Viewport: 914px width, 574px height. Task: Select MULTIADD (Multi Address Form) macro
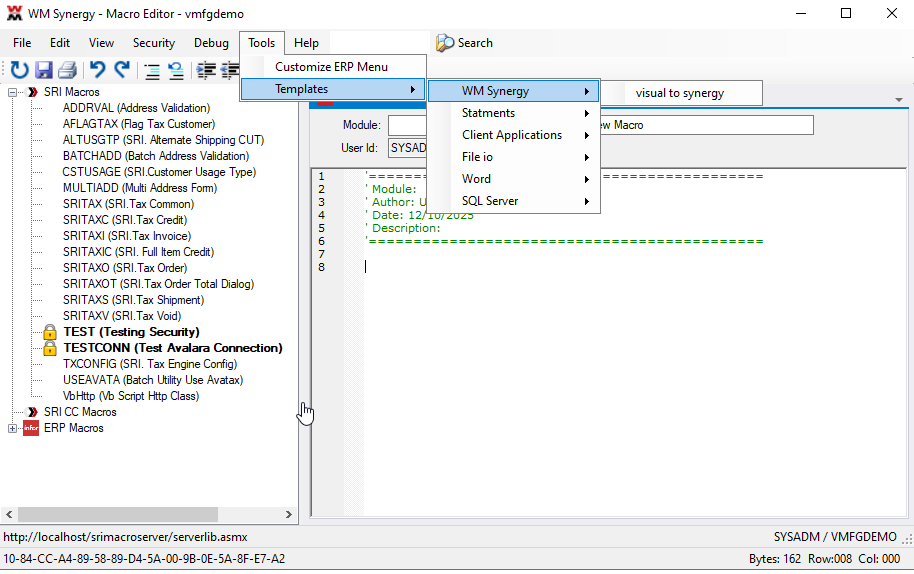coord(140,188)
